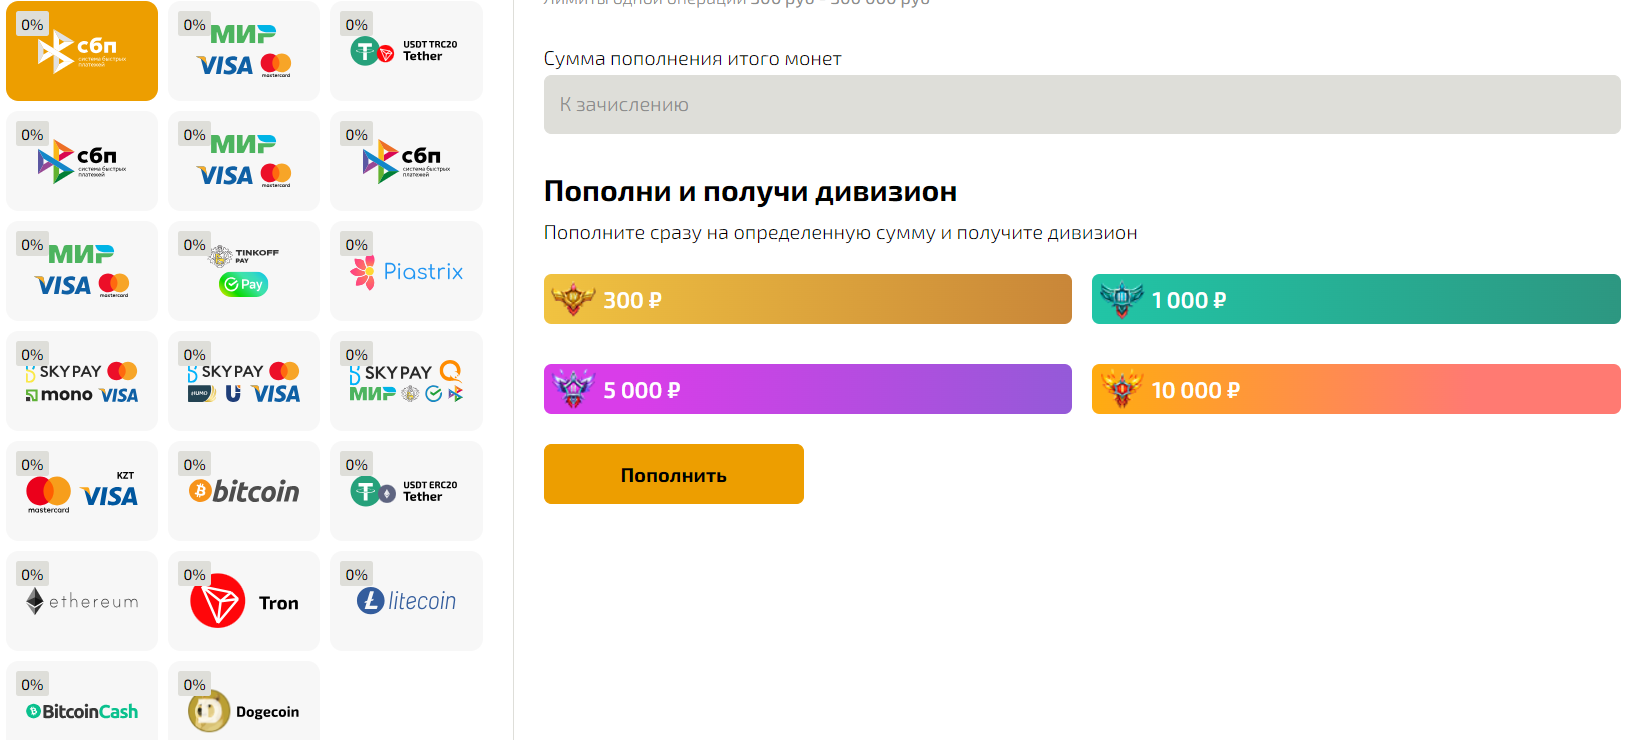1627x740 pixels.
Task: Pick the Piastrix payment method
Action: (406, 271)
